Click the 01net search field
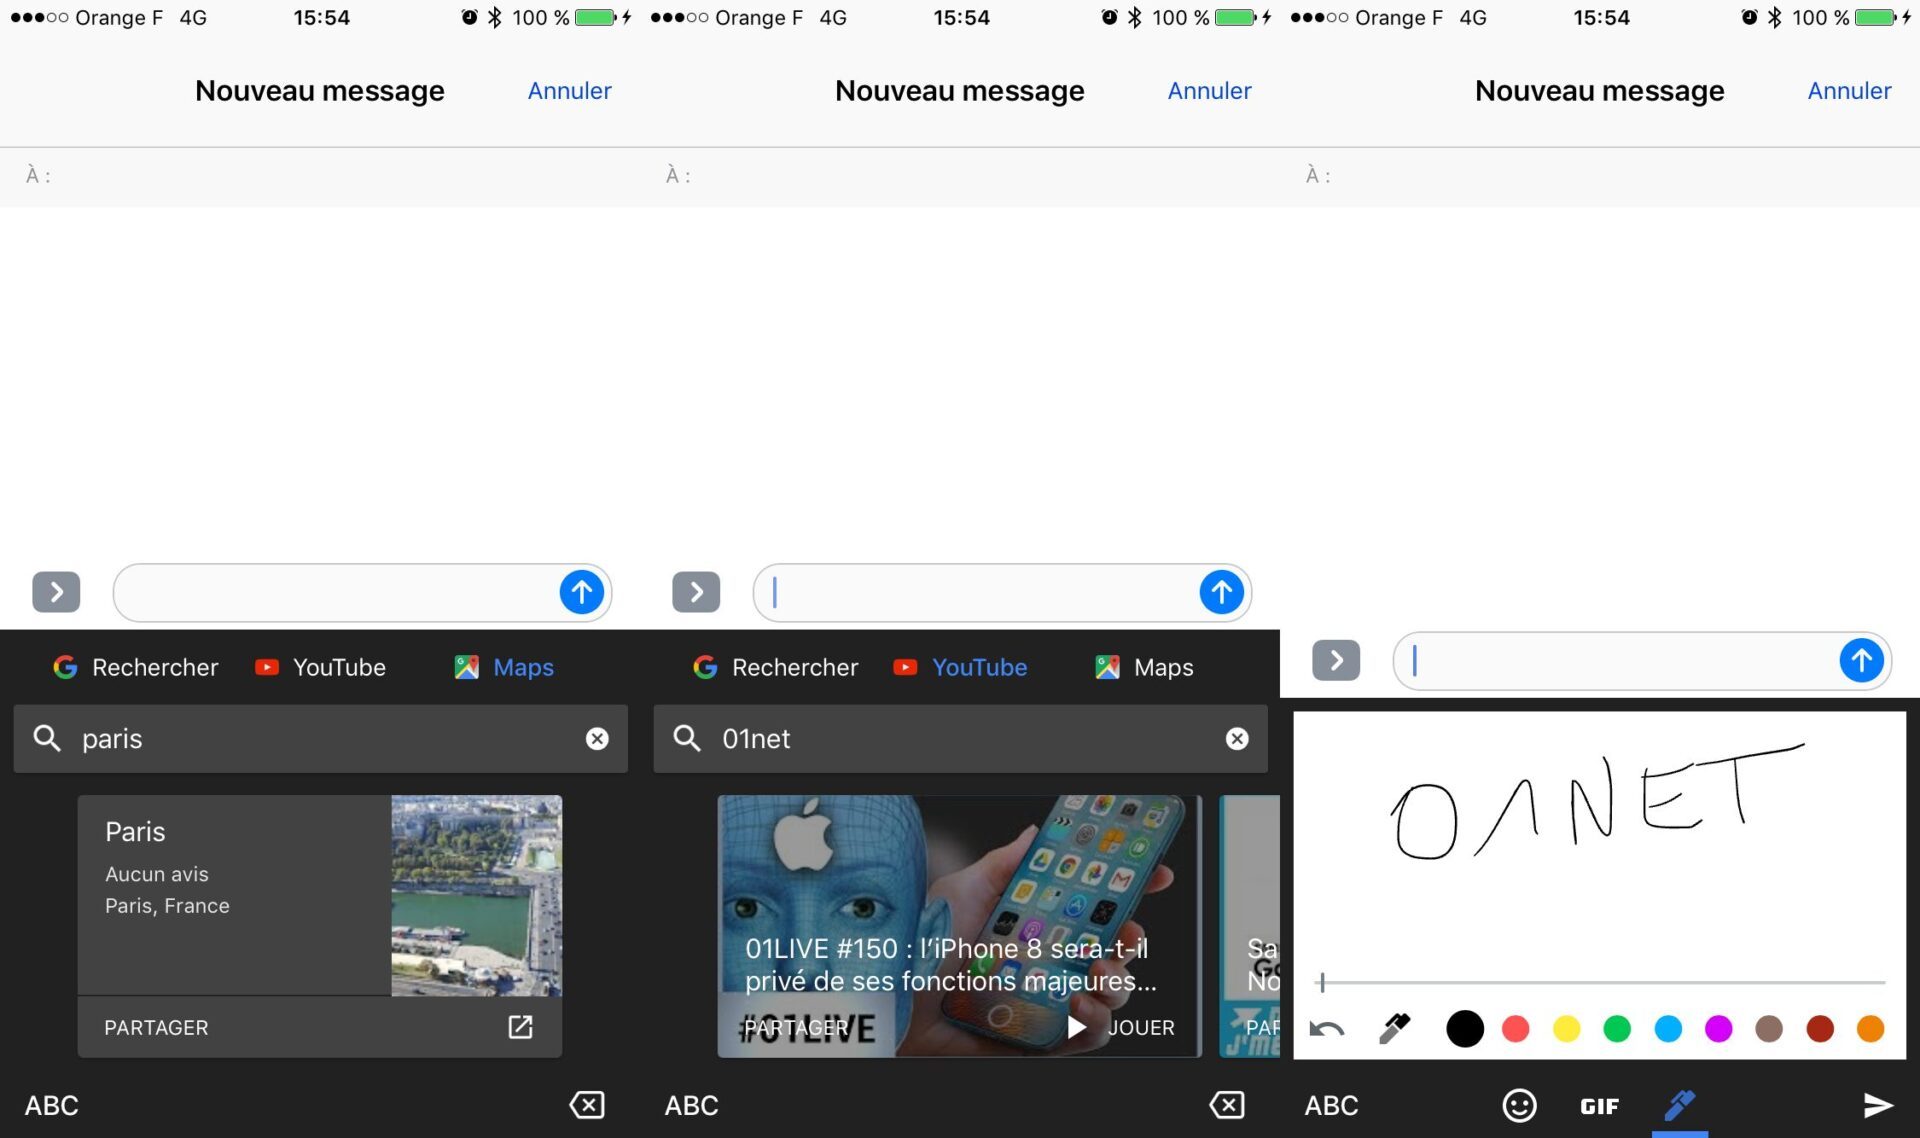This screenshot has width=1920, height=1138. coord(960,738)
